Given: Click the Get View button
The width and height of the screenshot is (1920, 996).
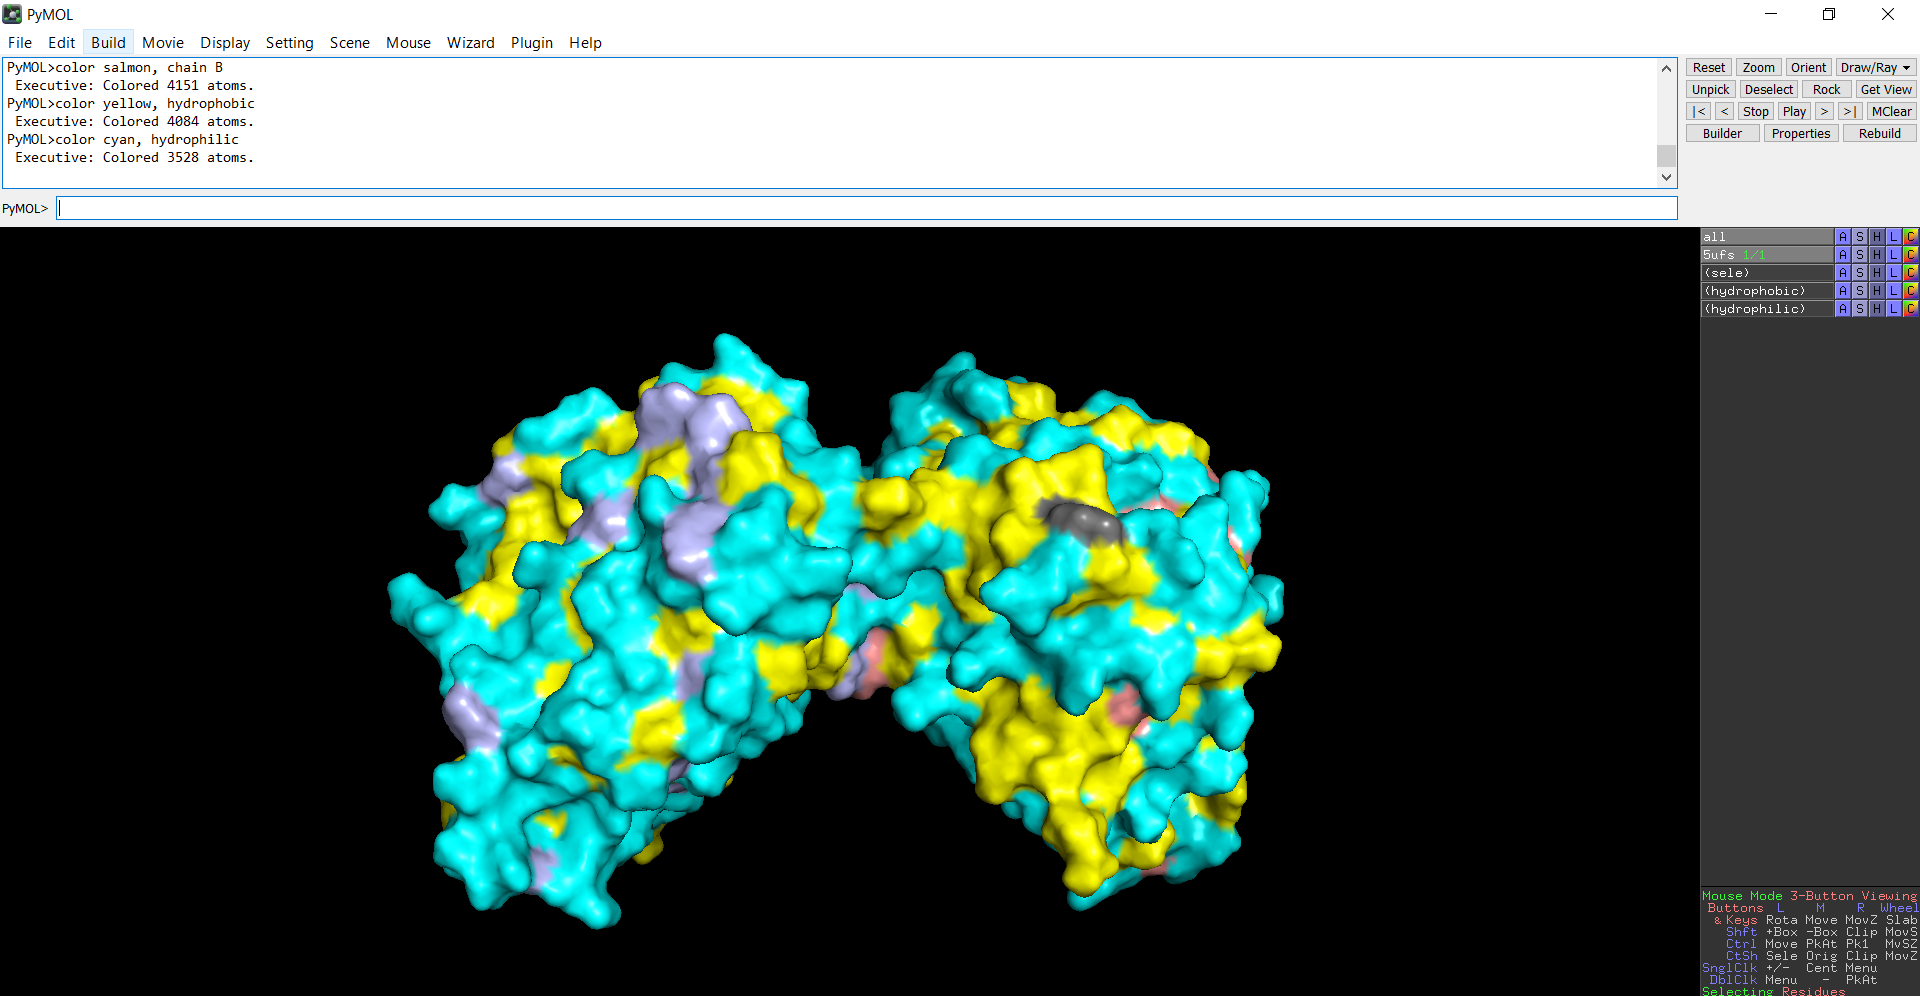Looking at the screenshot, I should tap(1886, 90).
